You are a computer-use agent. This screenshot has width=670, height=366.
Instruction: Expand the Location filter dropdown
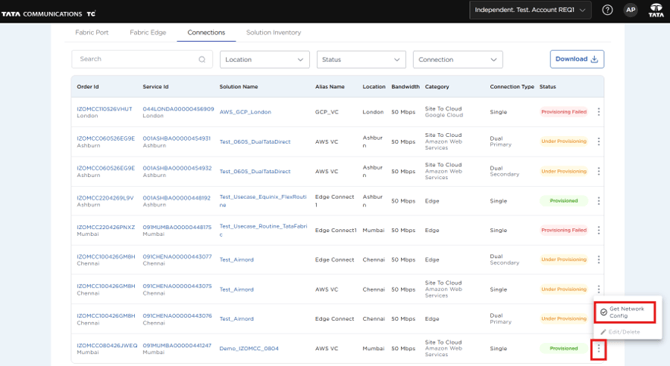coord(264,59)
